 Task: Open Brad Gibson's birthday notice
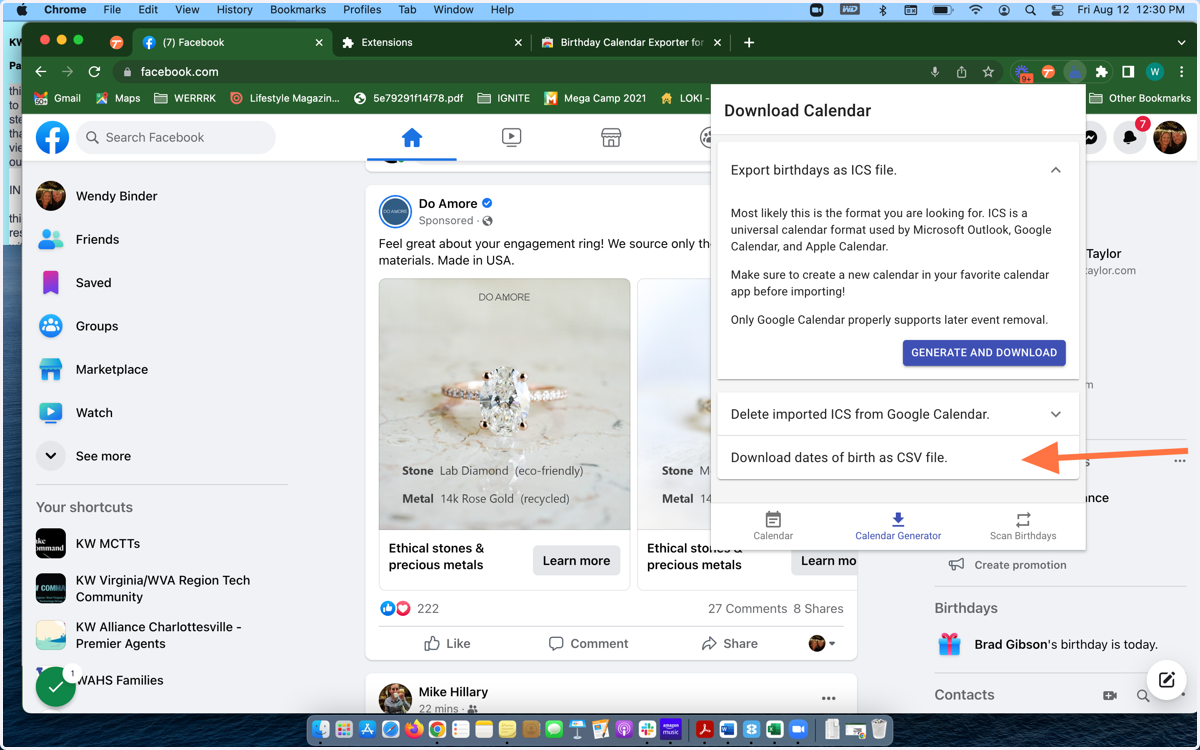click(1046, 645)
